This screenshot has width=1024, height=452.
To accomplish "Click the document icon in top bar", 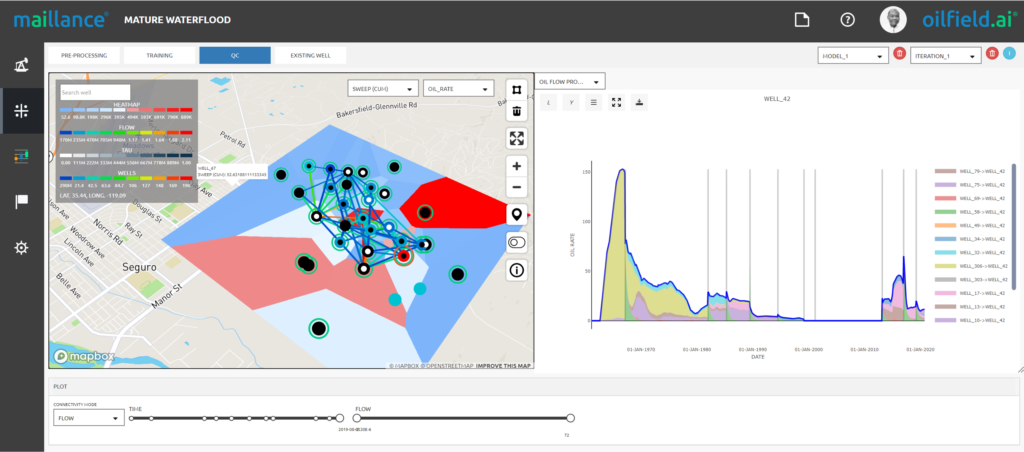I will point(801,20).
